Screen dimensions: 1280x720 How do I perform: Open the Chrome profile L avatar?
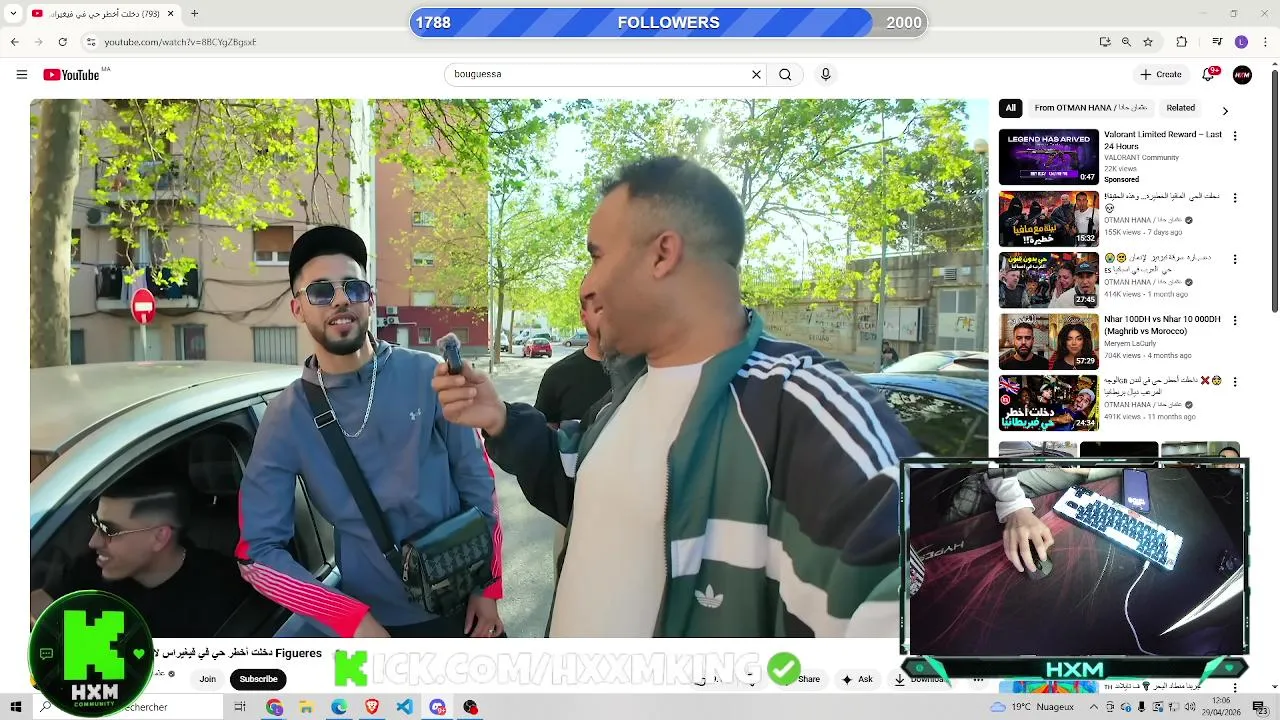coord(1241,42)
